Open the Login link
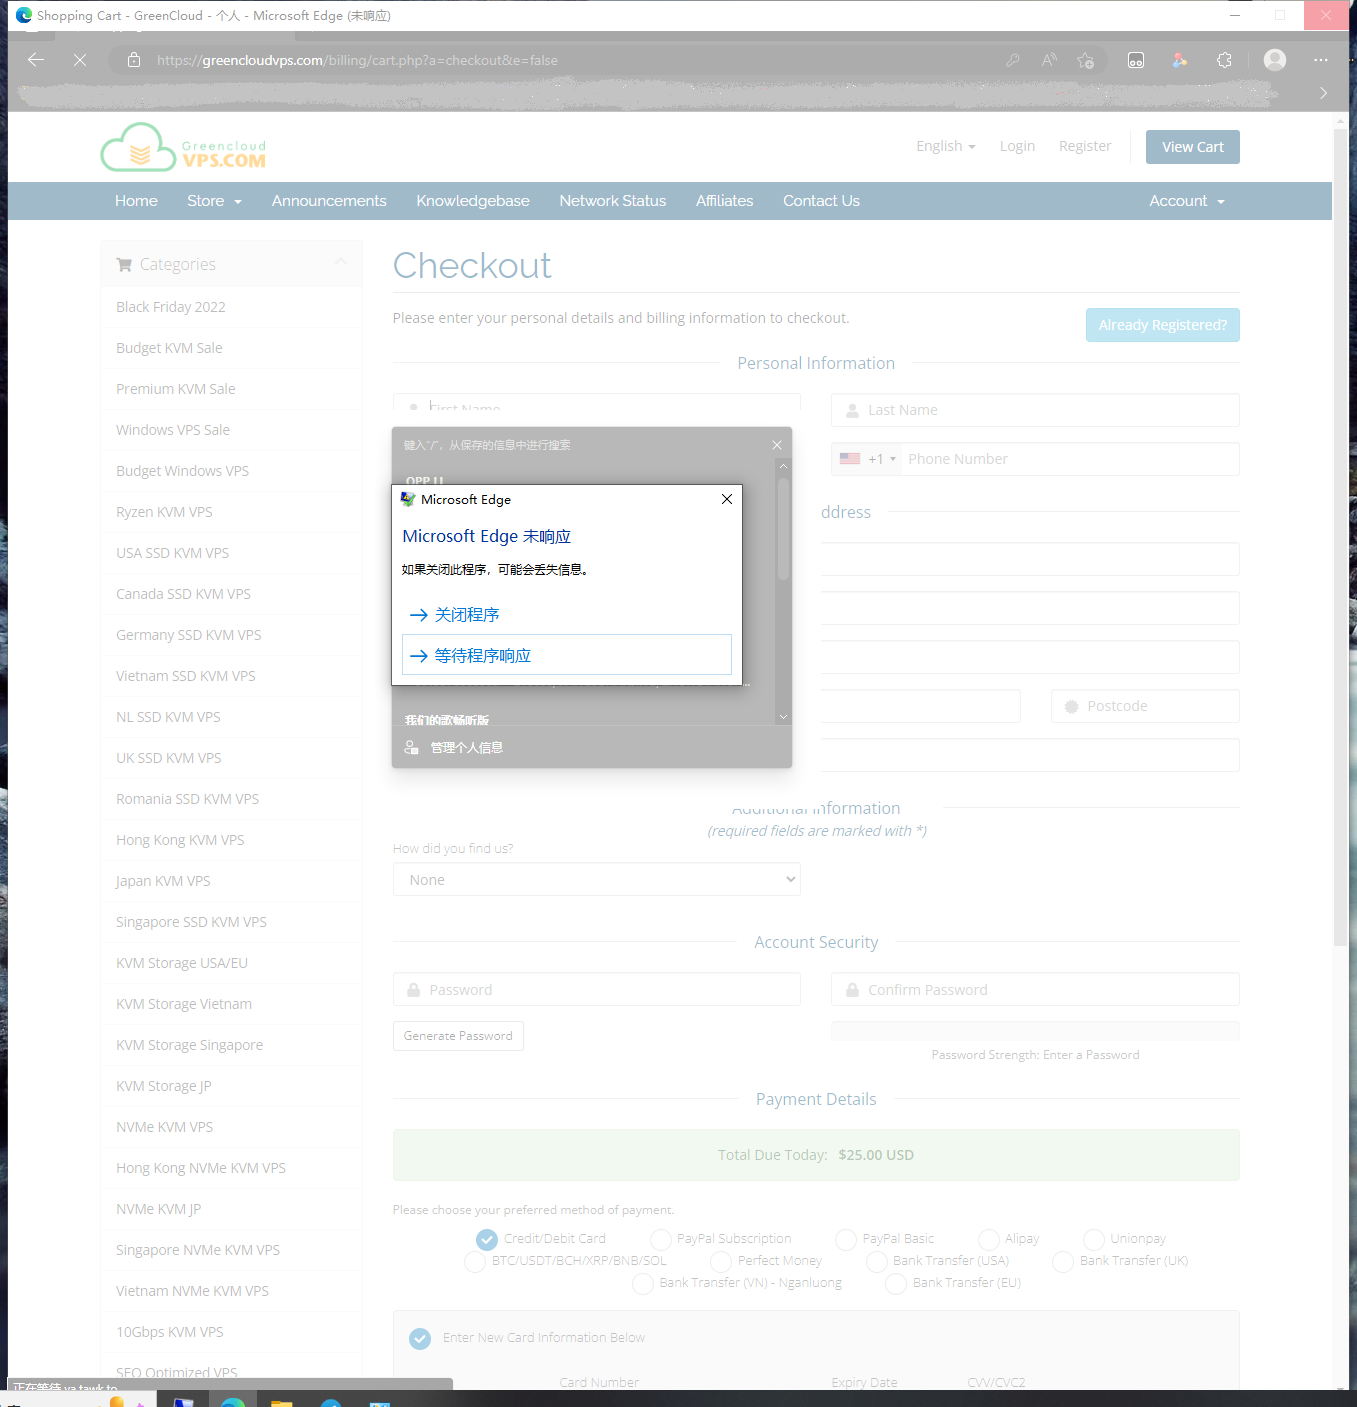1357x1407 pixels. (1017, 146)
